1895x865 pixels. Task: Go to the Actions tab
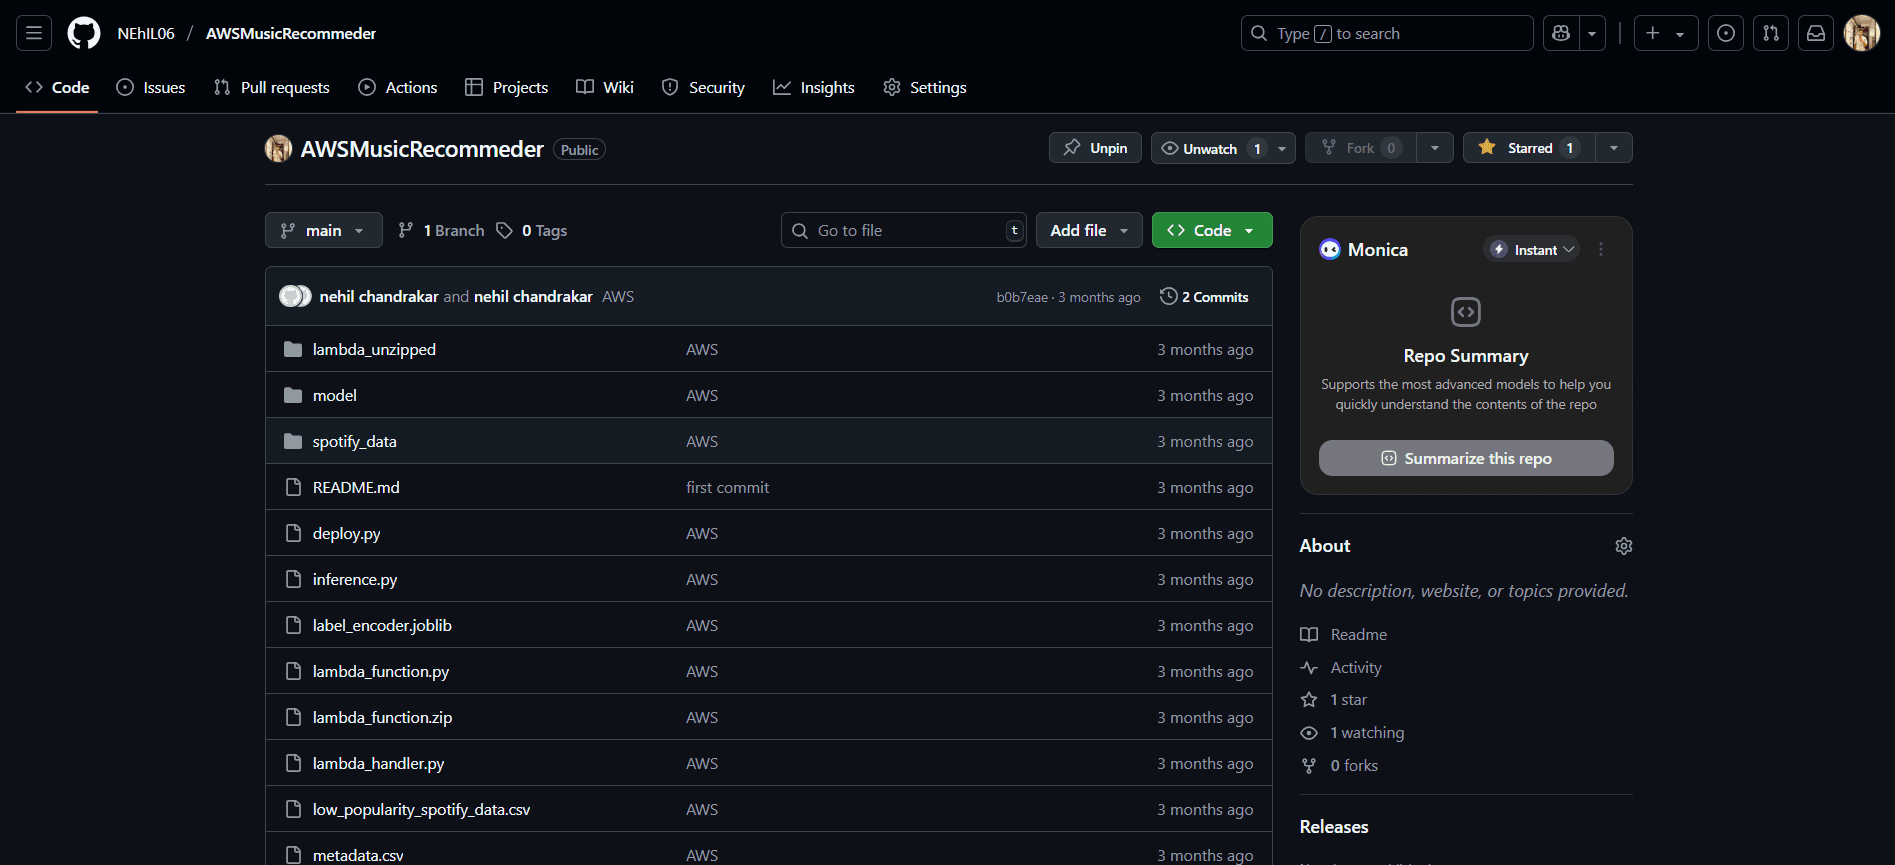398,88
